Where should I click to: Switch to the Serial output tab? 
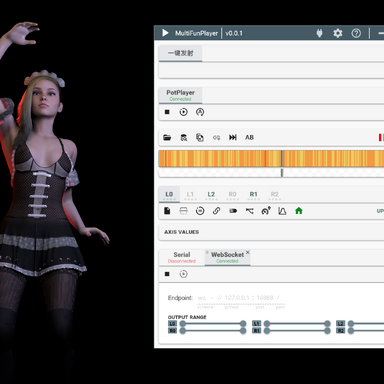[182, 257]
